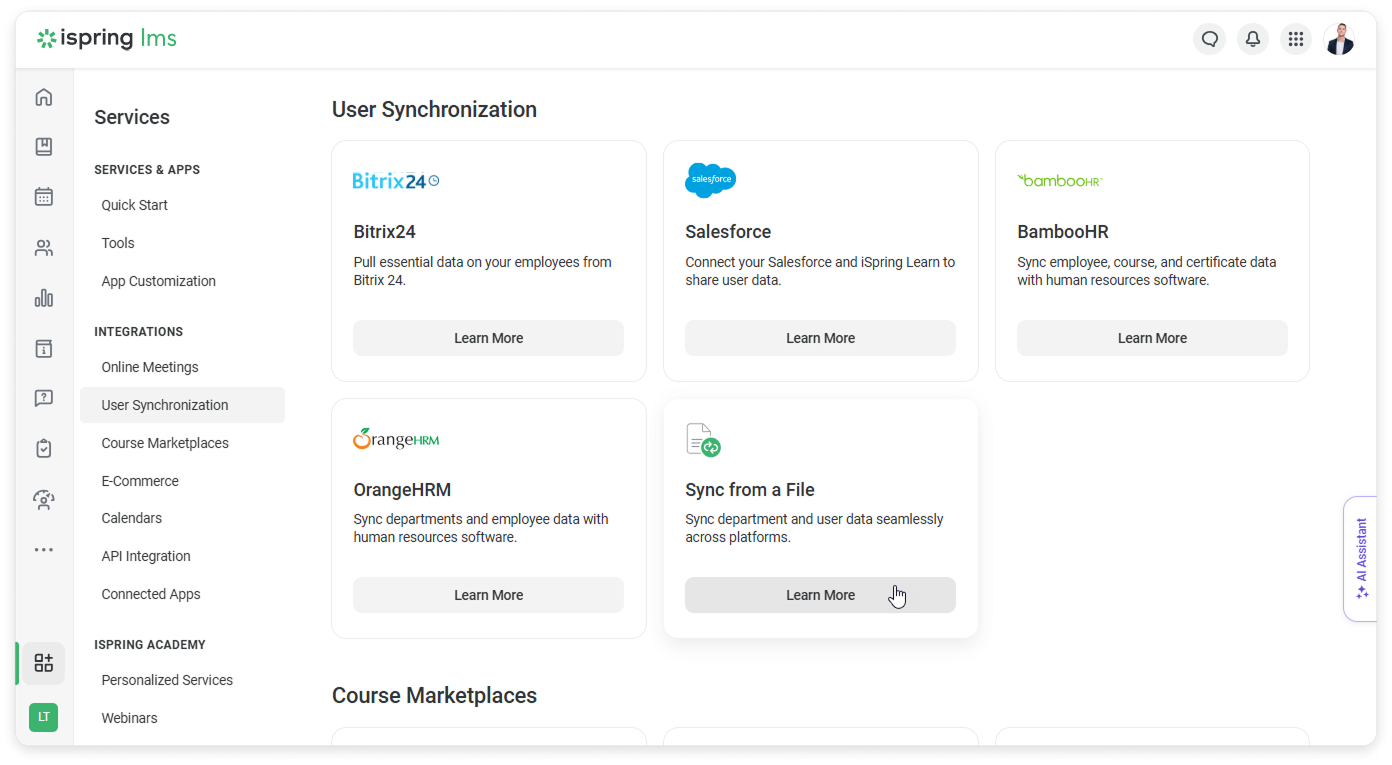This screenshot has width=1392, height=765.
Task: Click the iSpring LMS logo
Action: coord(107,39)
